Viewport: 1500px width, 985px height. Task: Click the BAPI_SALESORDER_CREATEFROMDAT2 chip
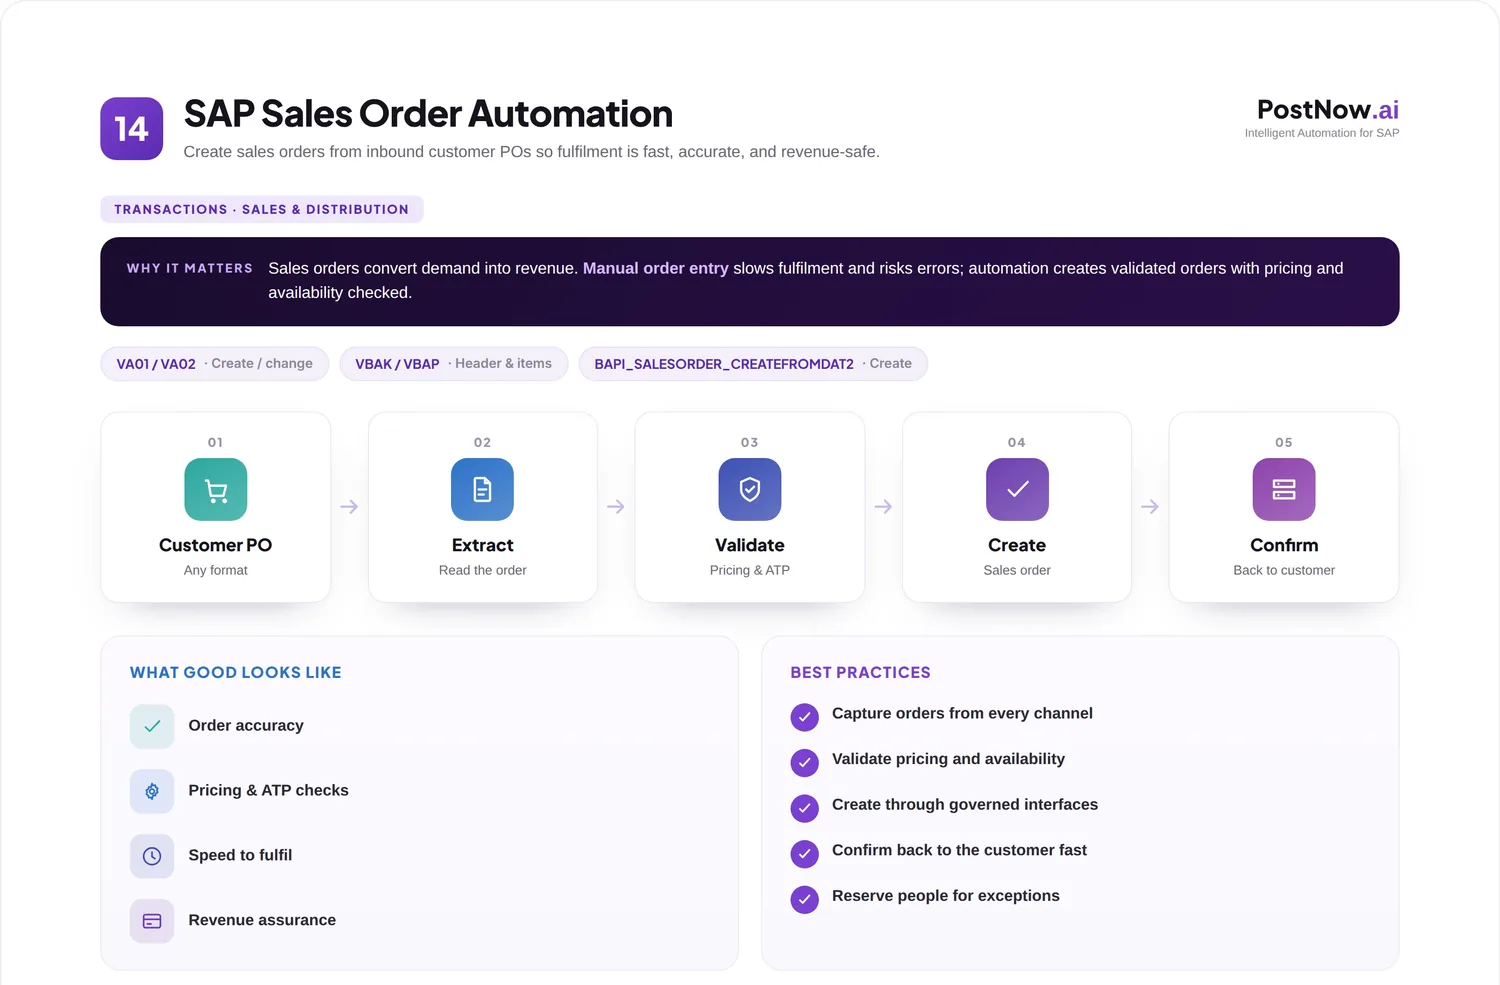[x=753, y=364]
